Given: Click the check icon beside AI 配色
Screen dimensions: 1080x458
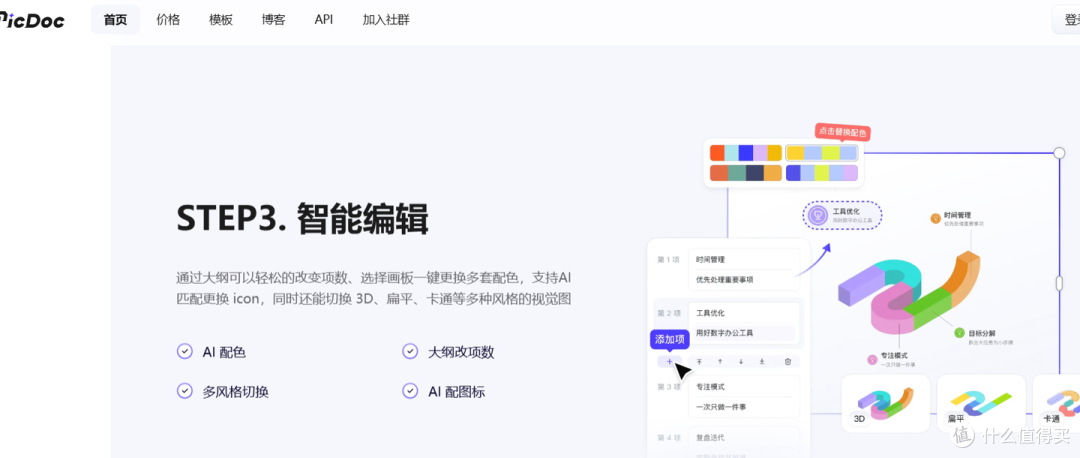Looking at the screenshot, I should [185, 352].
